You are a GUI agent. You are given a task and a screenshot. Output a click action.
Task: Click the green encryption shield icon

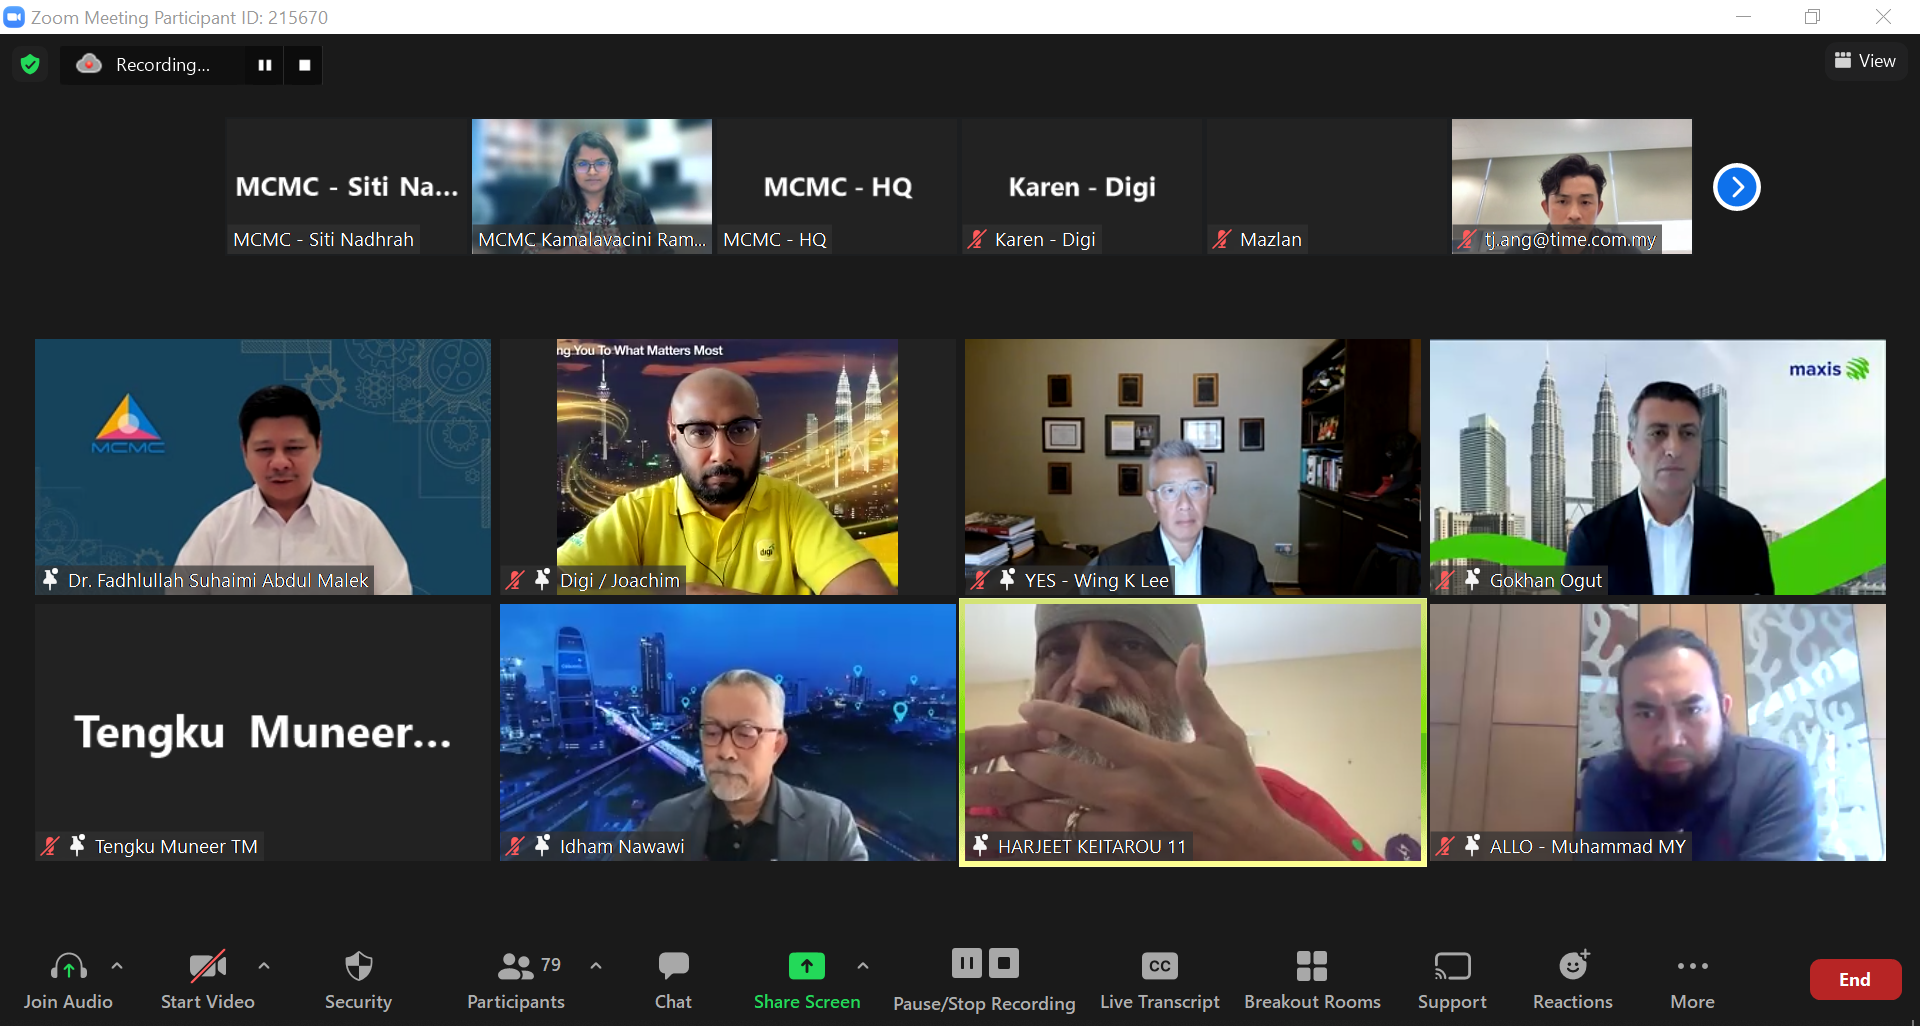click(x=30, y=65)
